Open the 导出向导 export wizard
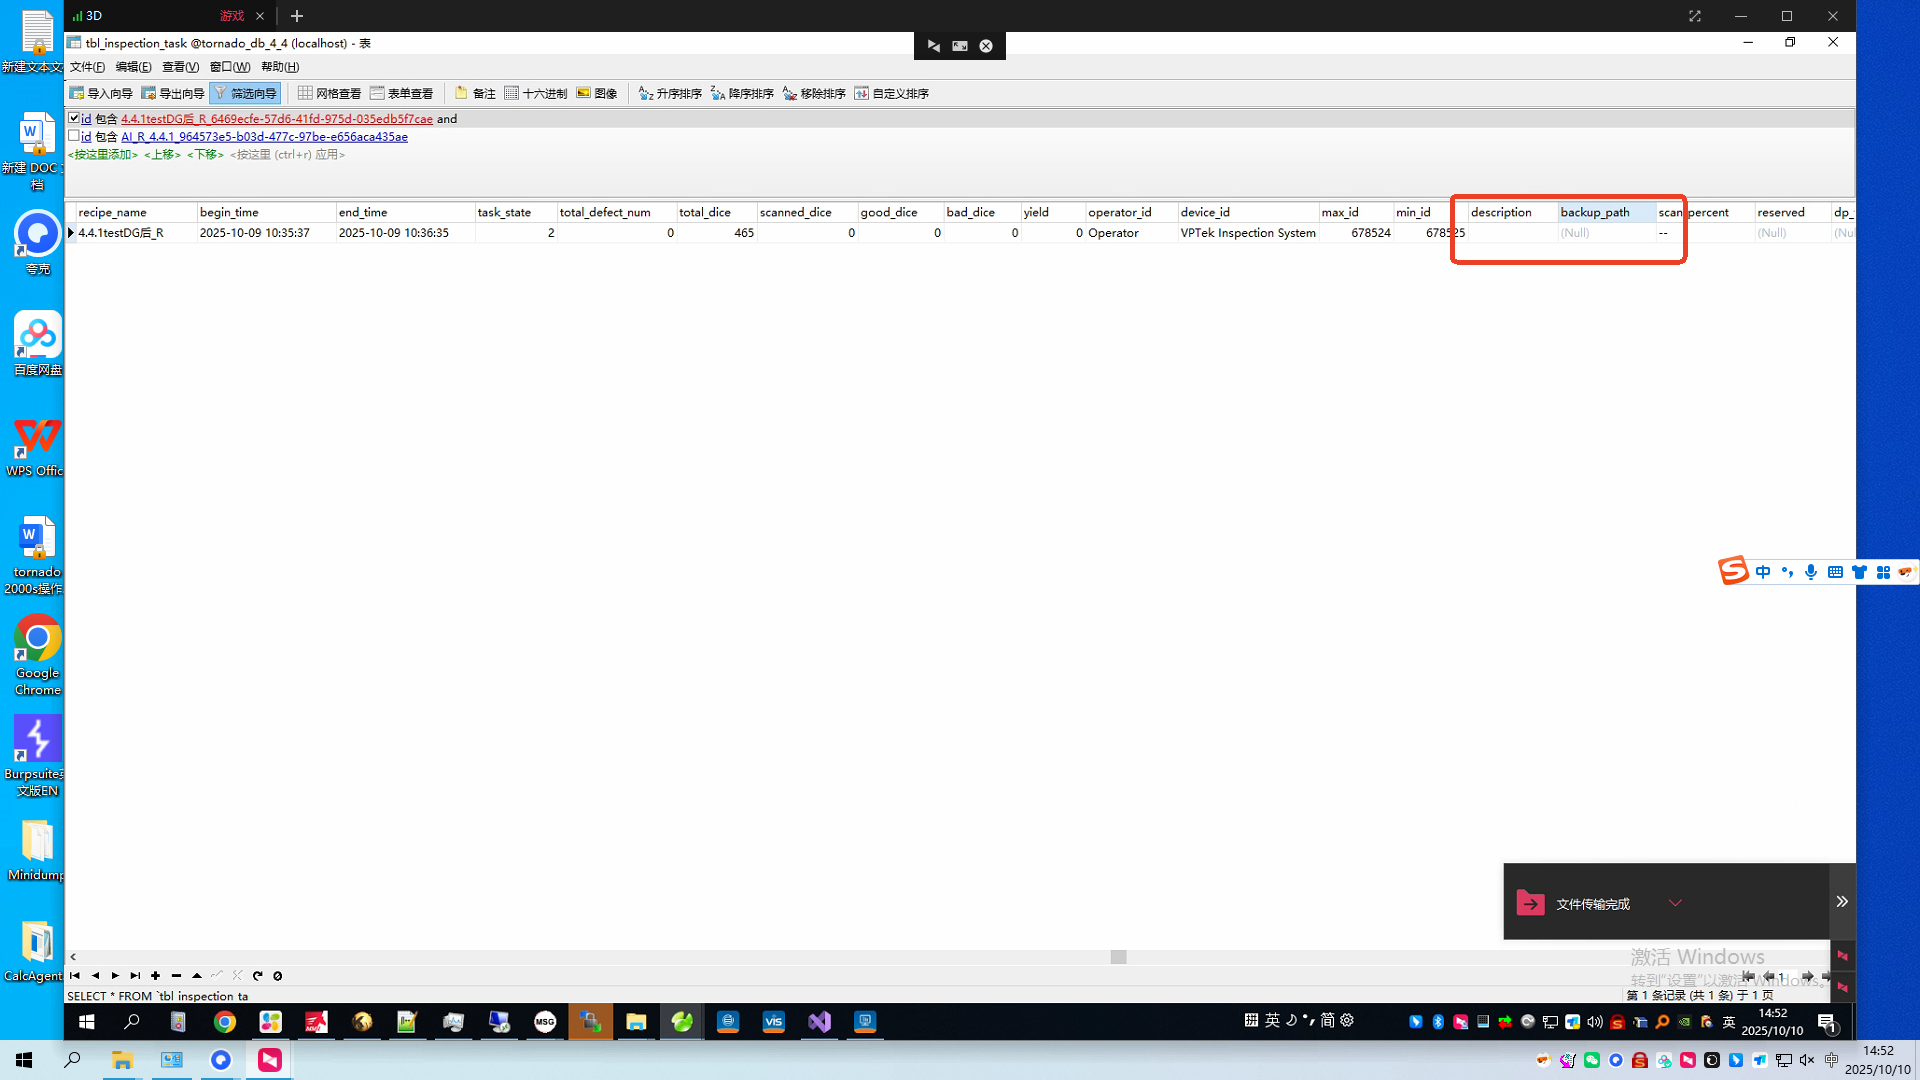 tap(173, 93)
